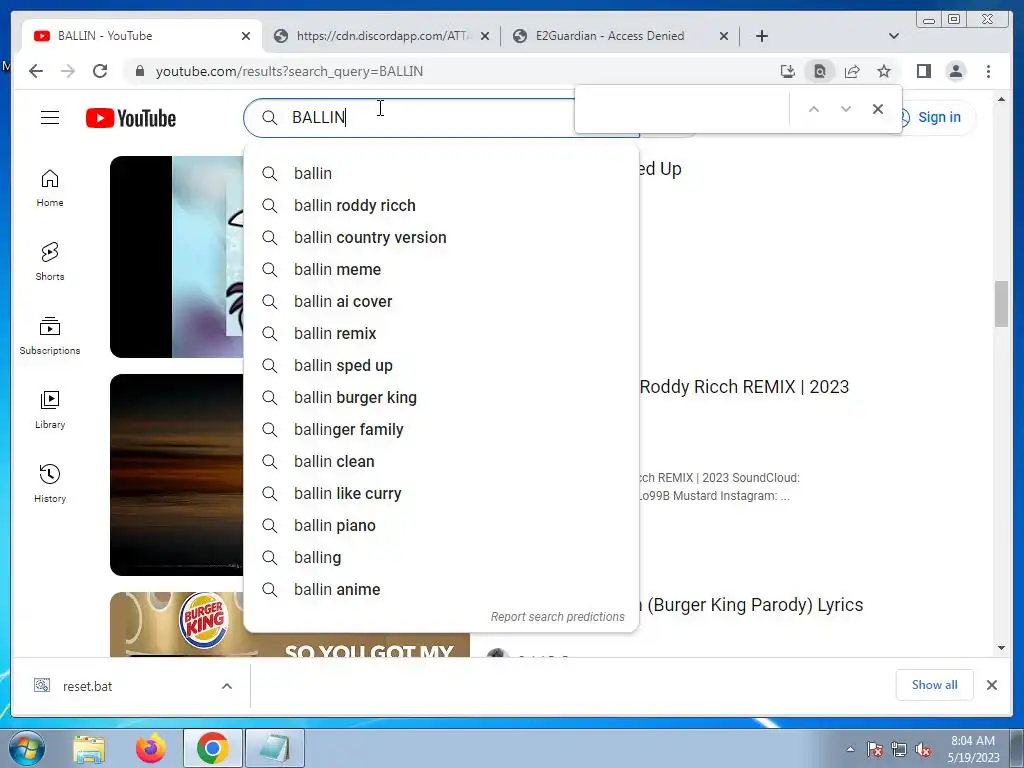This screenshot has width=1024, height=768.
Task: Select suggestion "ballin meme"
Action: click(441, 269)
